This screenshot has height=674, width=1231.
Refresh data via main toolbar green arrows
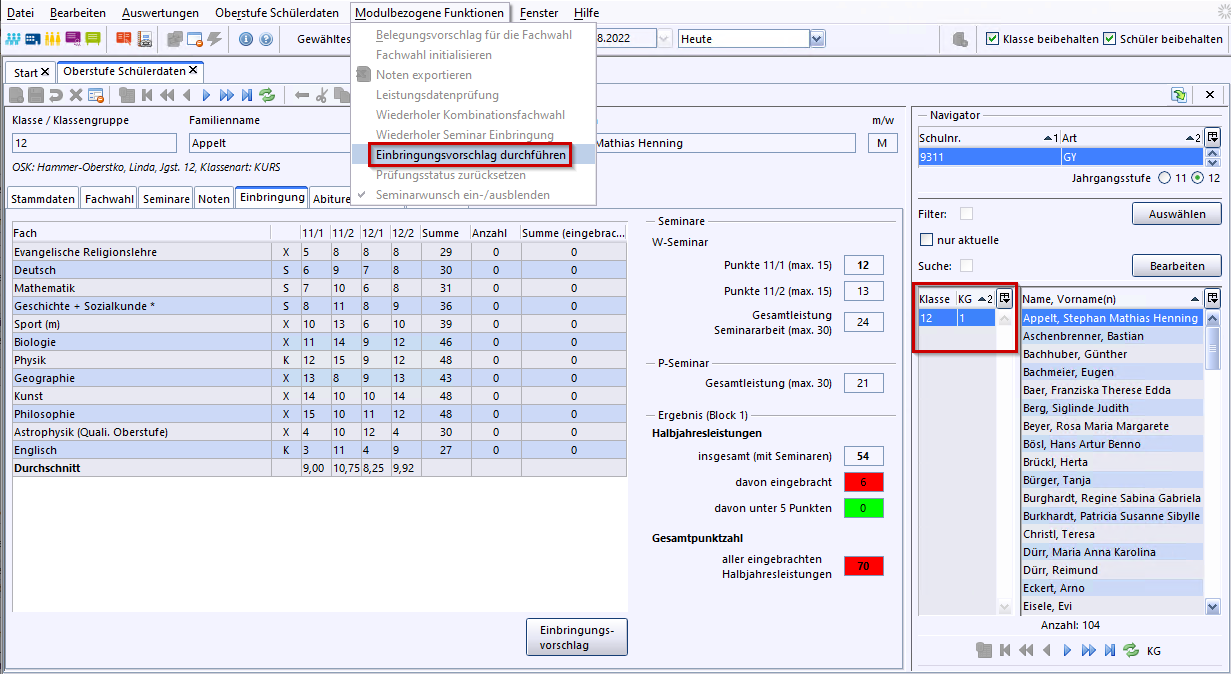tap(267, 95)
